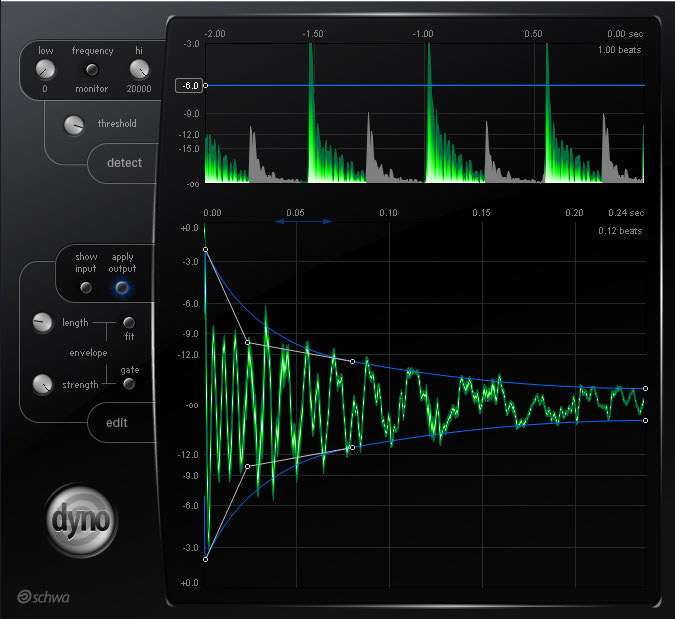Click the dyno logo badge
Viewport: 675px width, 619px height.
[x=82, y=520]
